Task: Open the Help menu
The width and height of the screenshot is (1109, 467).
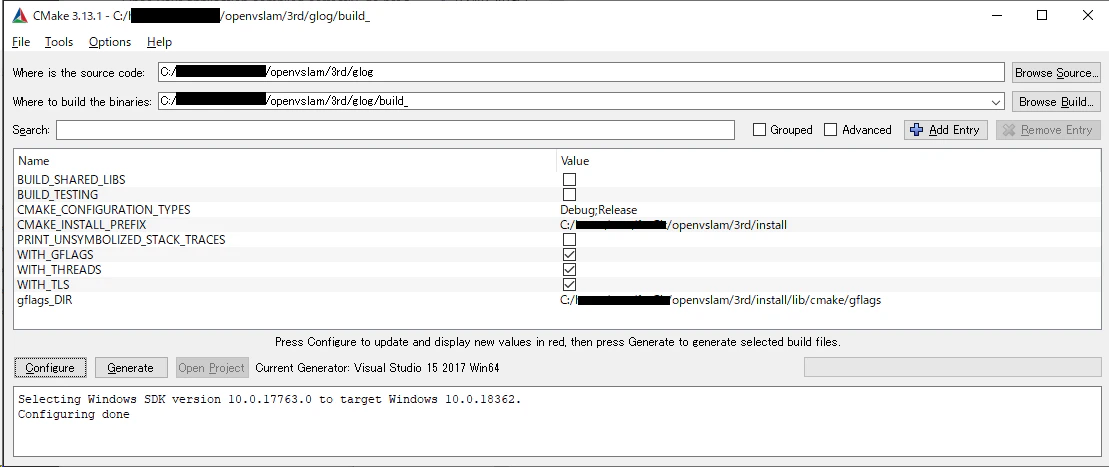Action: click(x=159, y=42)
